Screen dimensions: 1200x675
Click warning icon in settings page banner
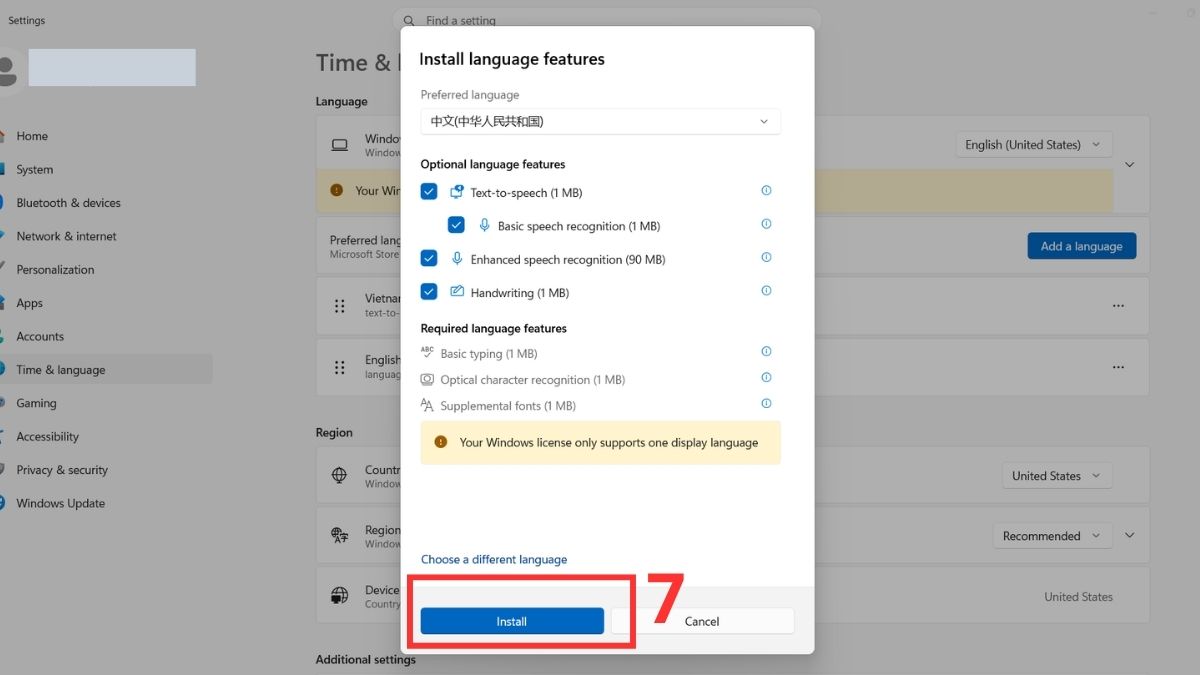[337, 190]
